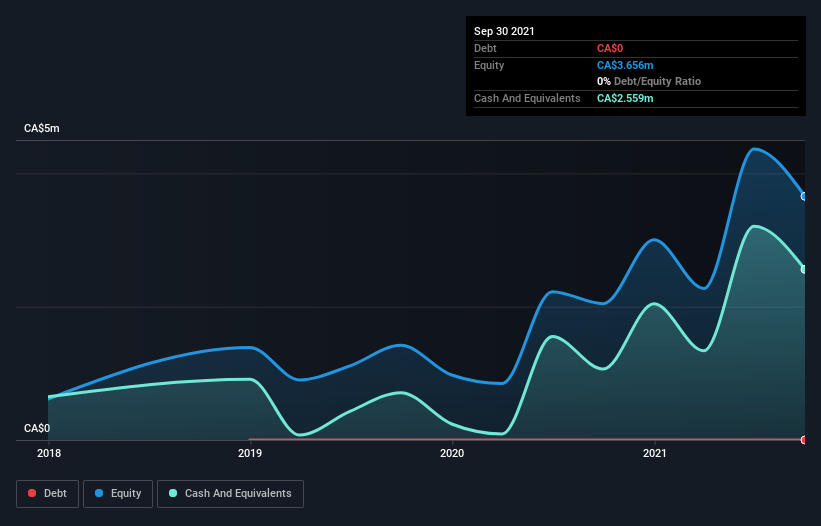Click the 0% Debt/Equity Ratio text
Viewport: 821px width, 526px height.
click(x=649, y=81)
